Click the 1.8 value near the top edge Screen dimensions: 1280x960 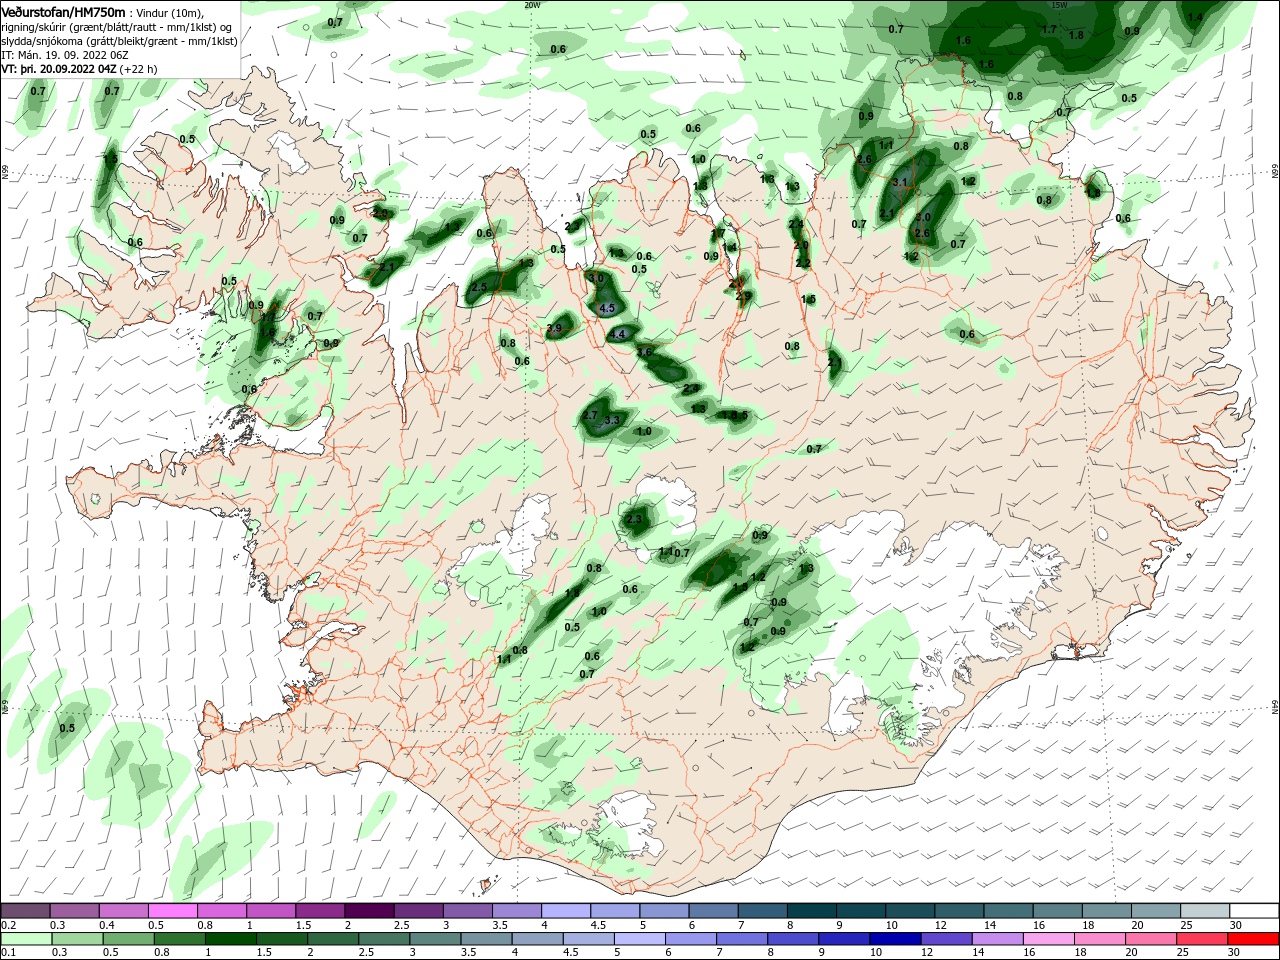pyautogui.click(x=1076, y=35)
